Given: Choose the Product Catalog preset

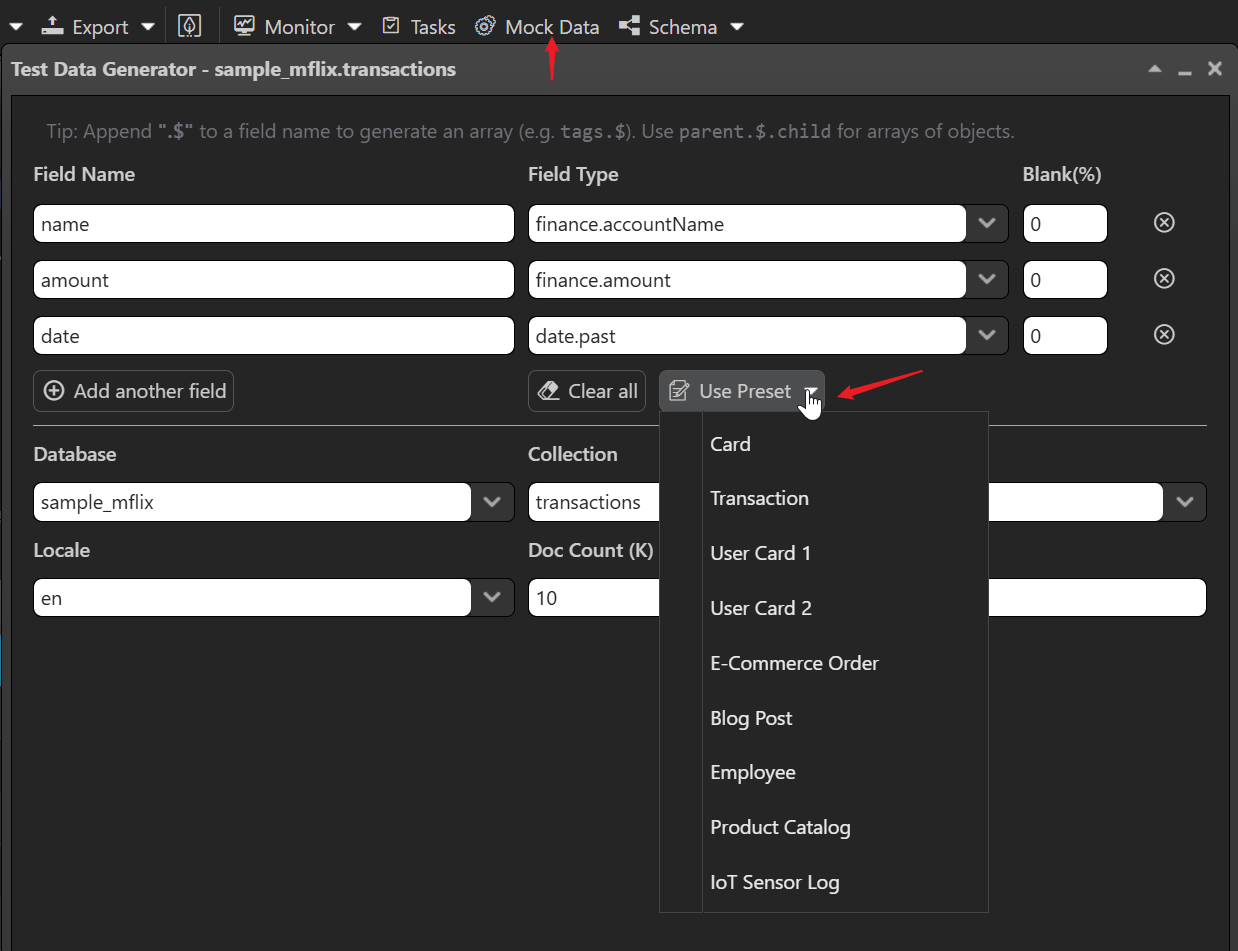Looking at the screenshot, I should 823,827.
